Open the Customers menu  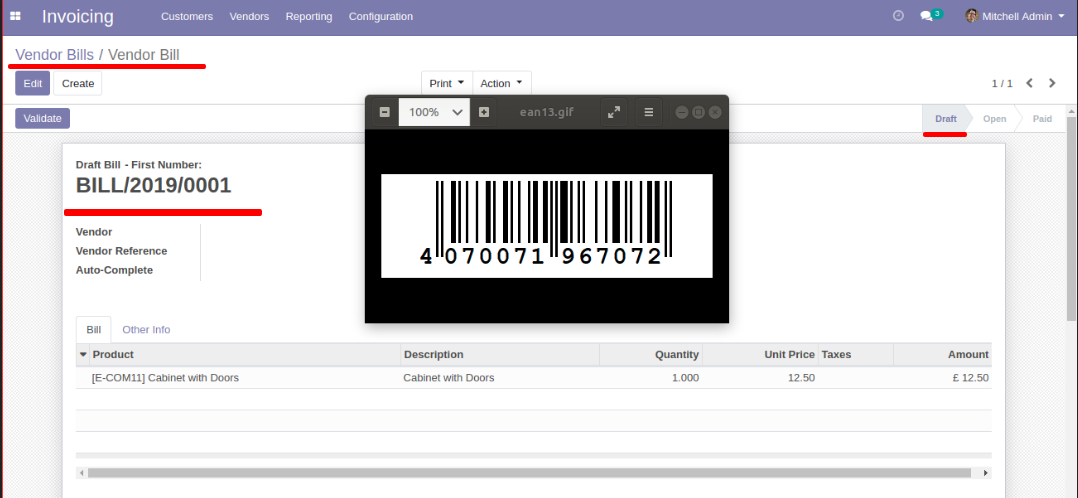click(x=187, y=16)
